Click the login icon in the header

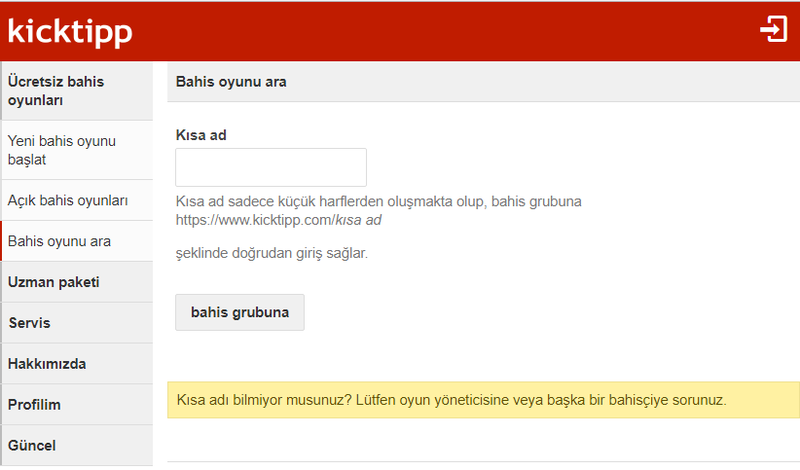773,29
